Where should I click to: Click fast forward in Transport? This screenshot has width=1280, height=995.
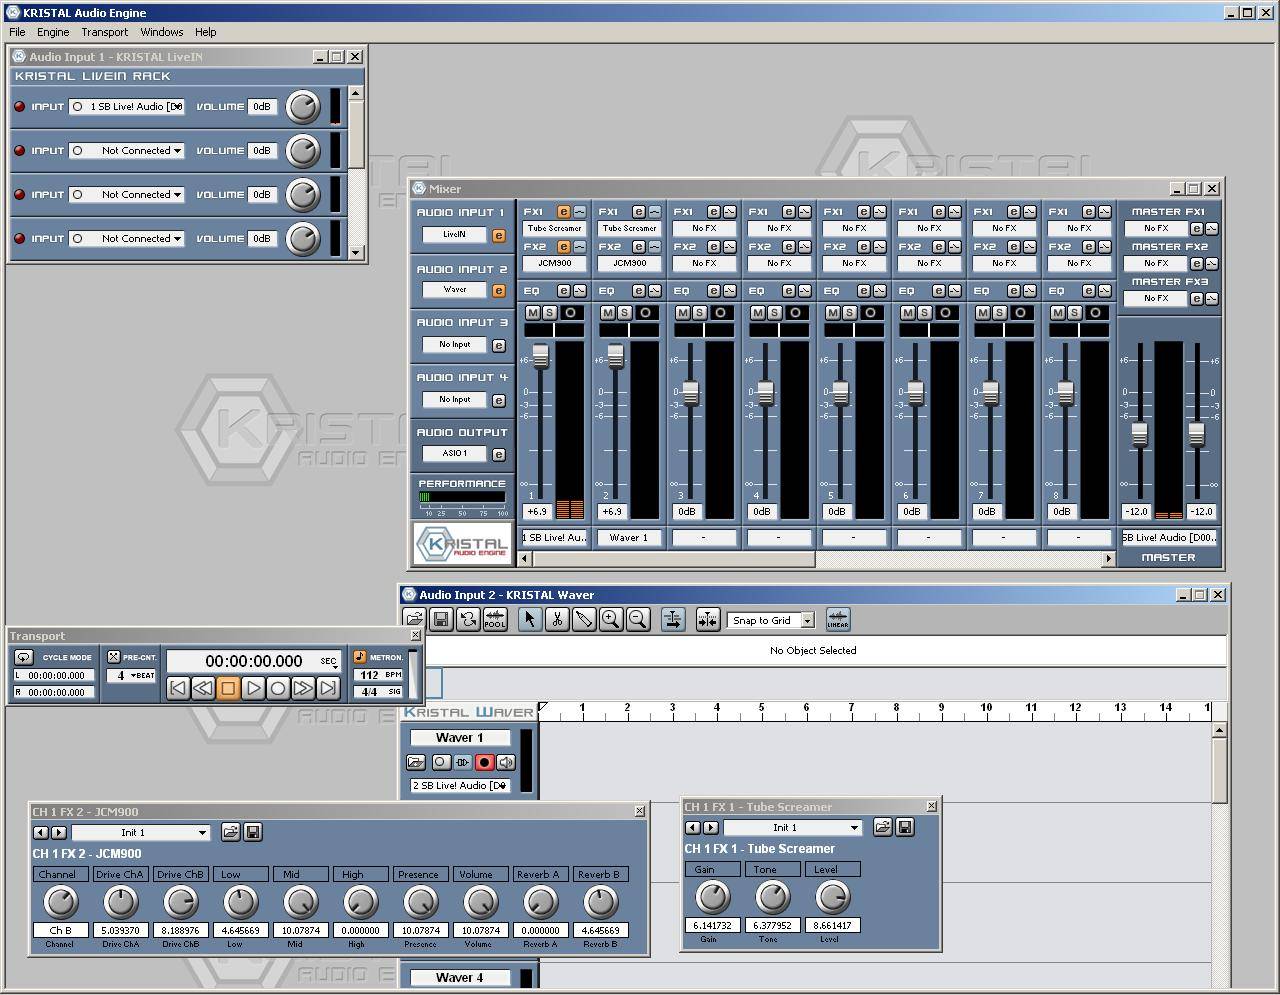tap(303, 688)
